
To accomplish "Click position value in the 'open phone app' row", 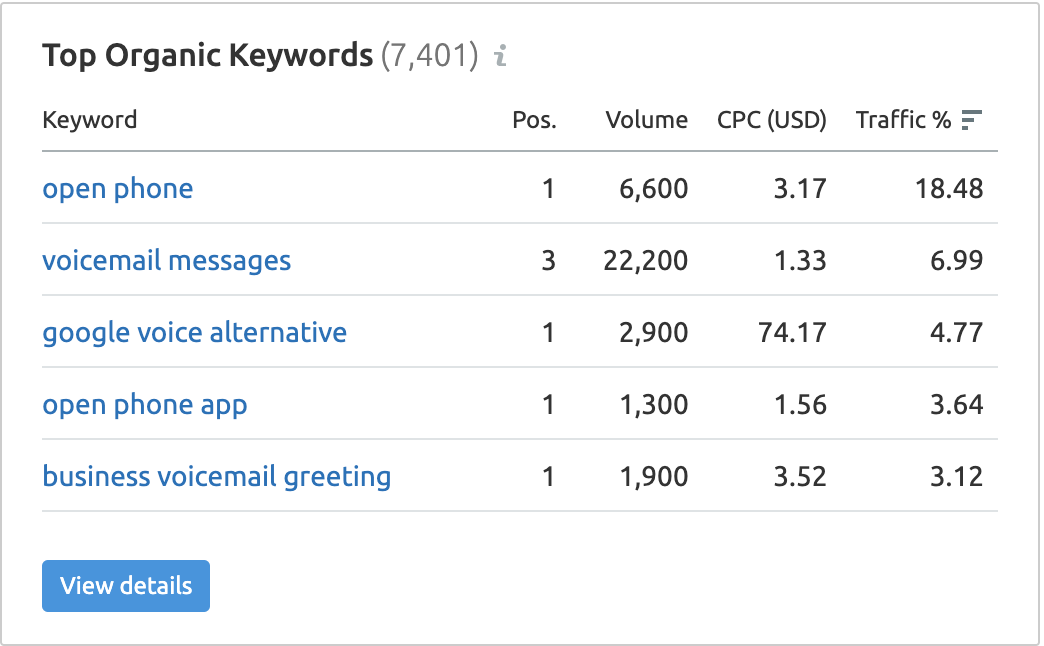I will 549,405.
